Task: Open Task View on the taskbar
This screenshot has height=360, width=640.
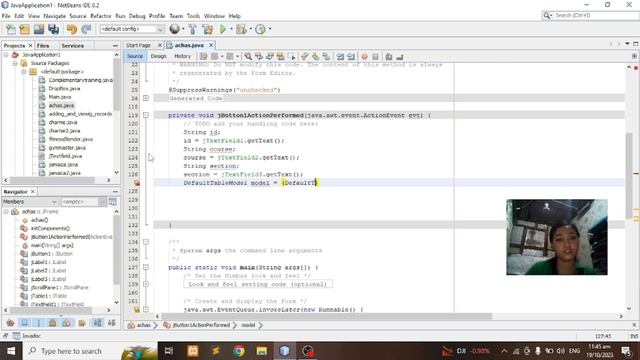Action: (x=169, y=351)
